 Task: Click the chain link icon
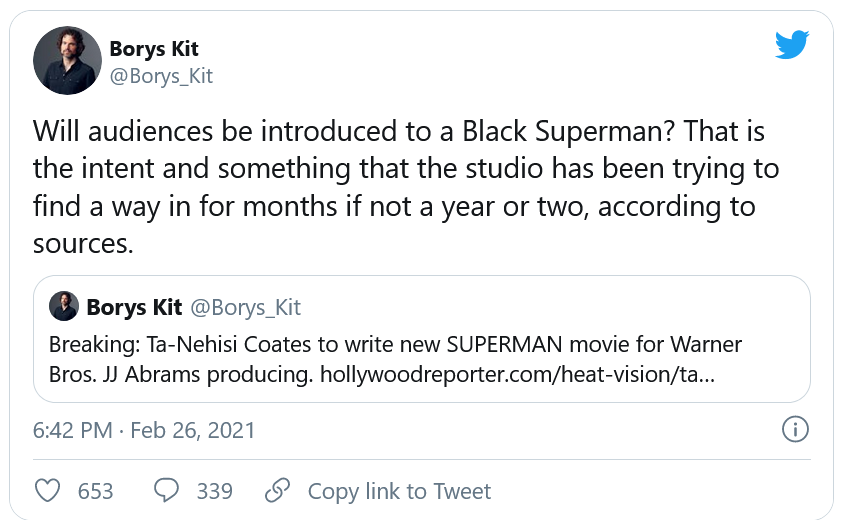point(277,491)
